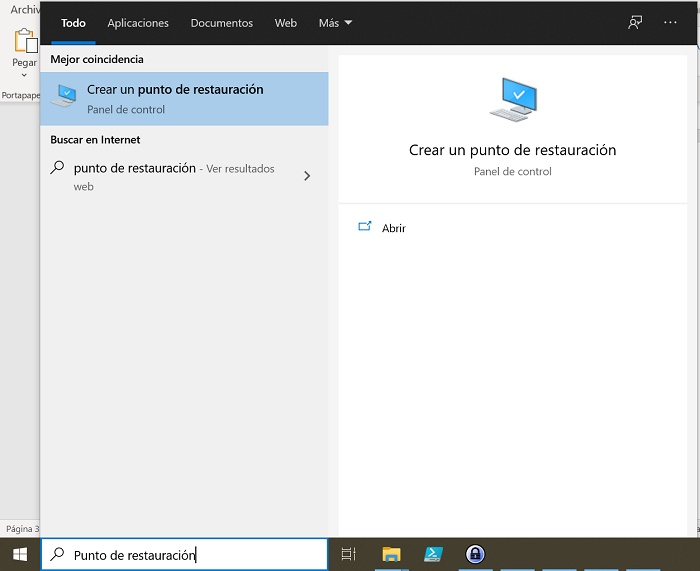Screen dimensions: 700x571
Task: Click the padlock app icon on taskbar
Action: click(476, 554)
